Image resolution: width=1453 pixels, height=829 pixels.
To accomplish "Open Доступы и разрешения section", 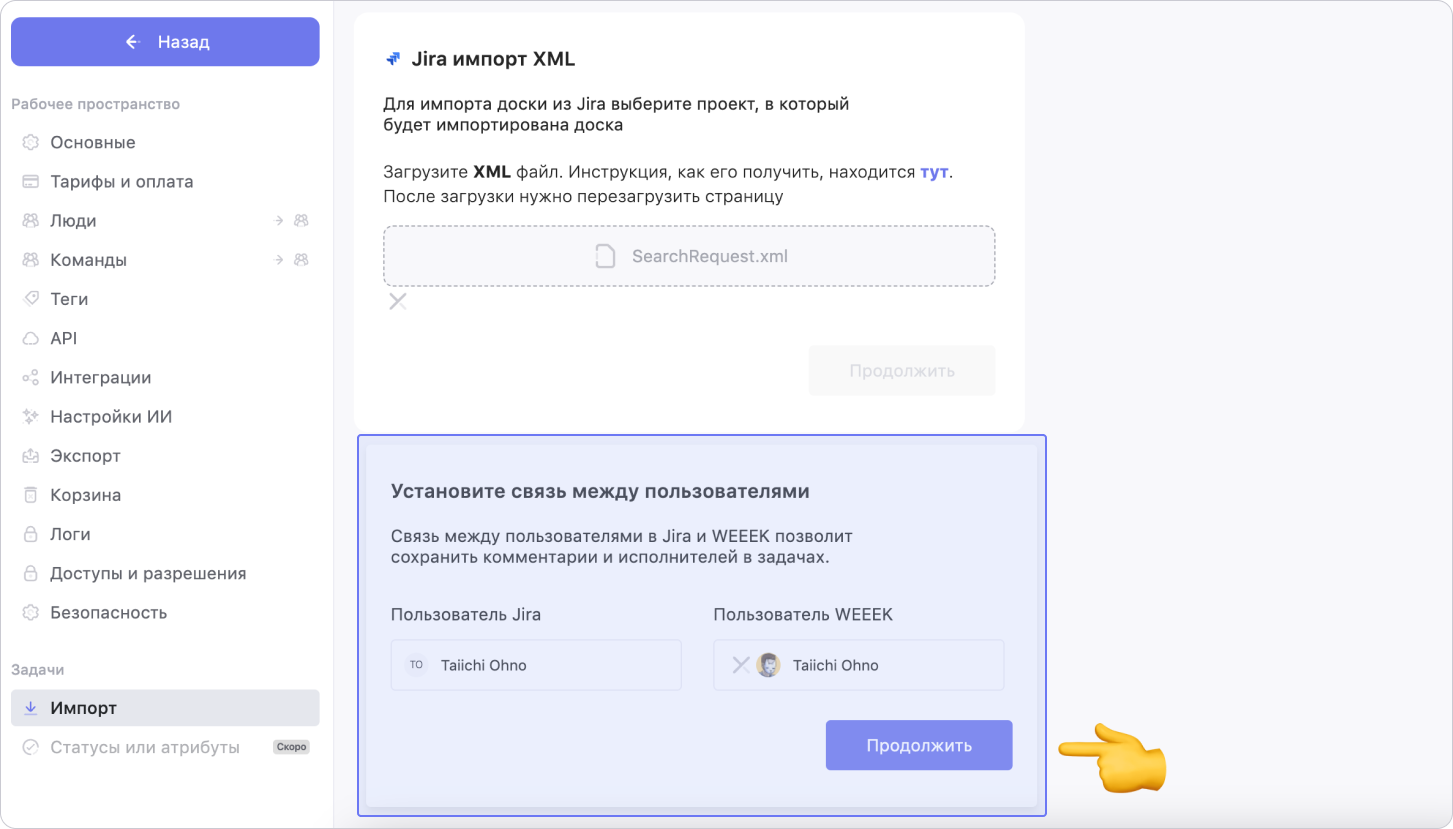I will 147,573.
